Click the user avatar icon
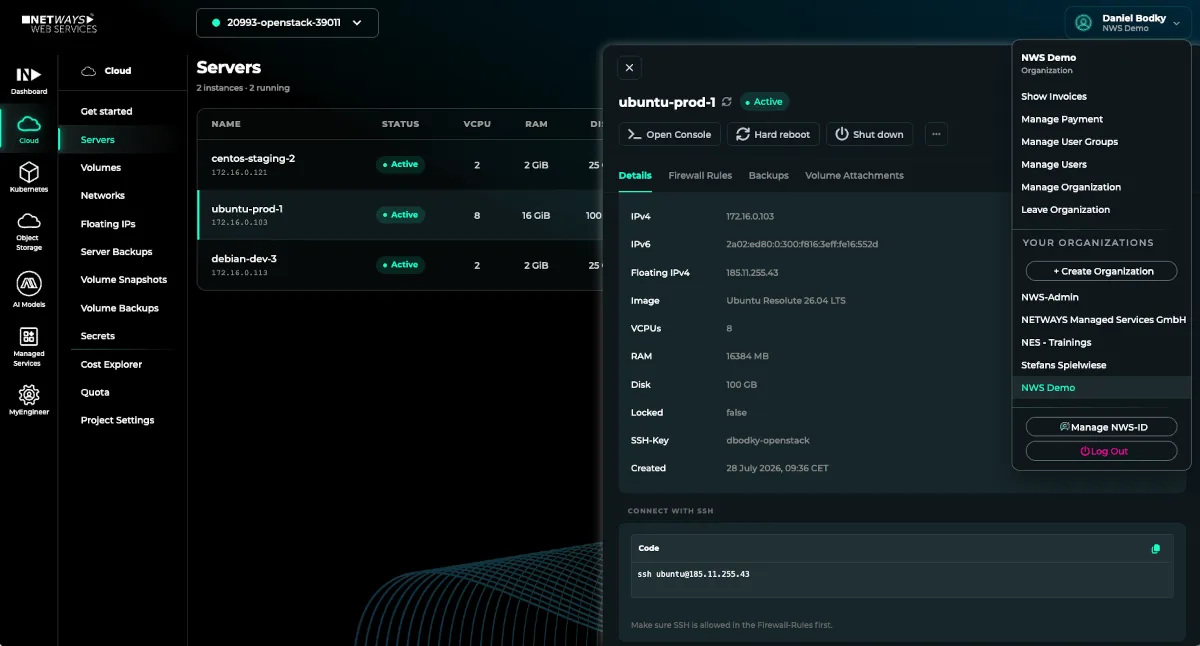 point(1083,22)
